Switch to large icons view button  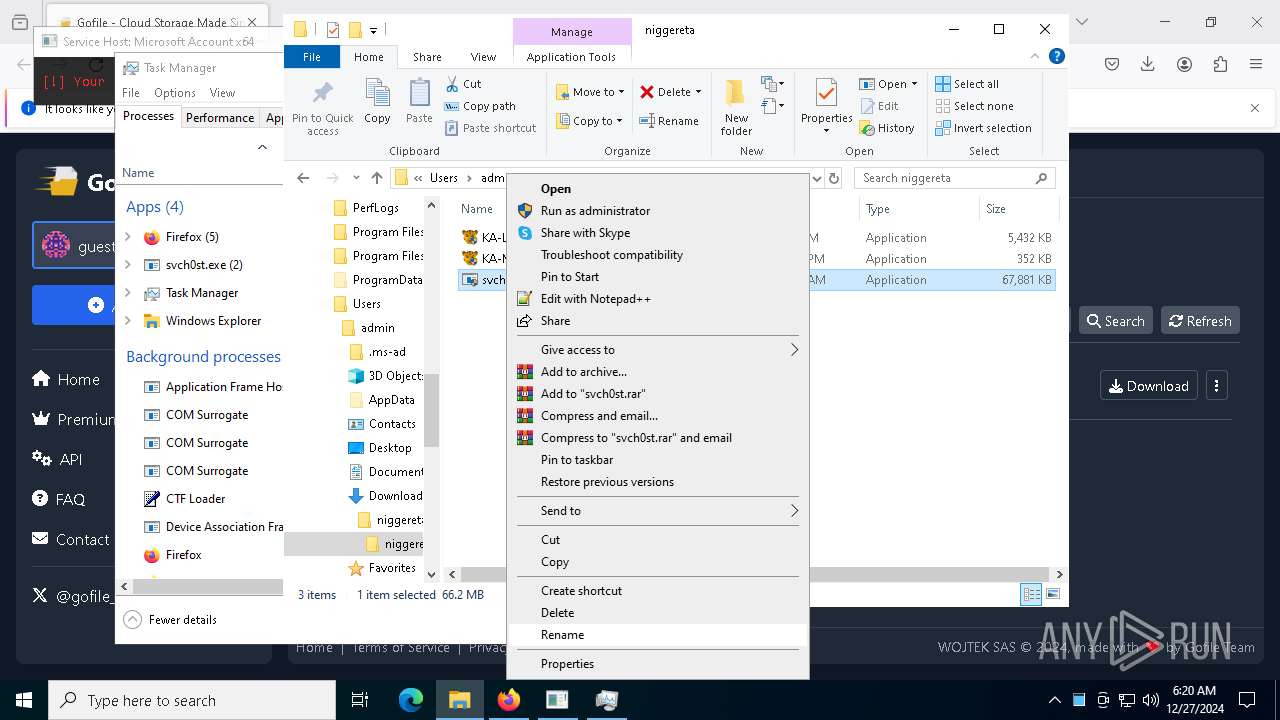click(1052, 595)
